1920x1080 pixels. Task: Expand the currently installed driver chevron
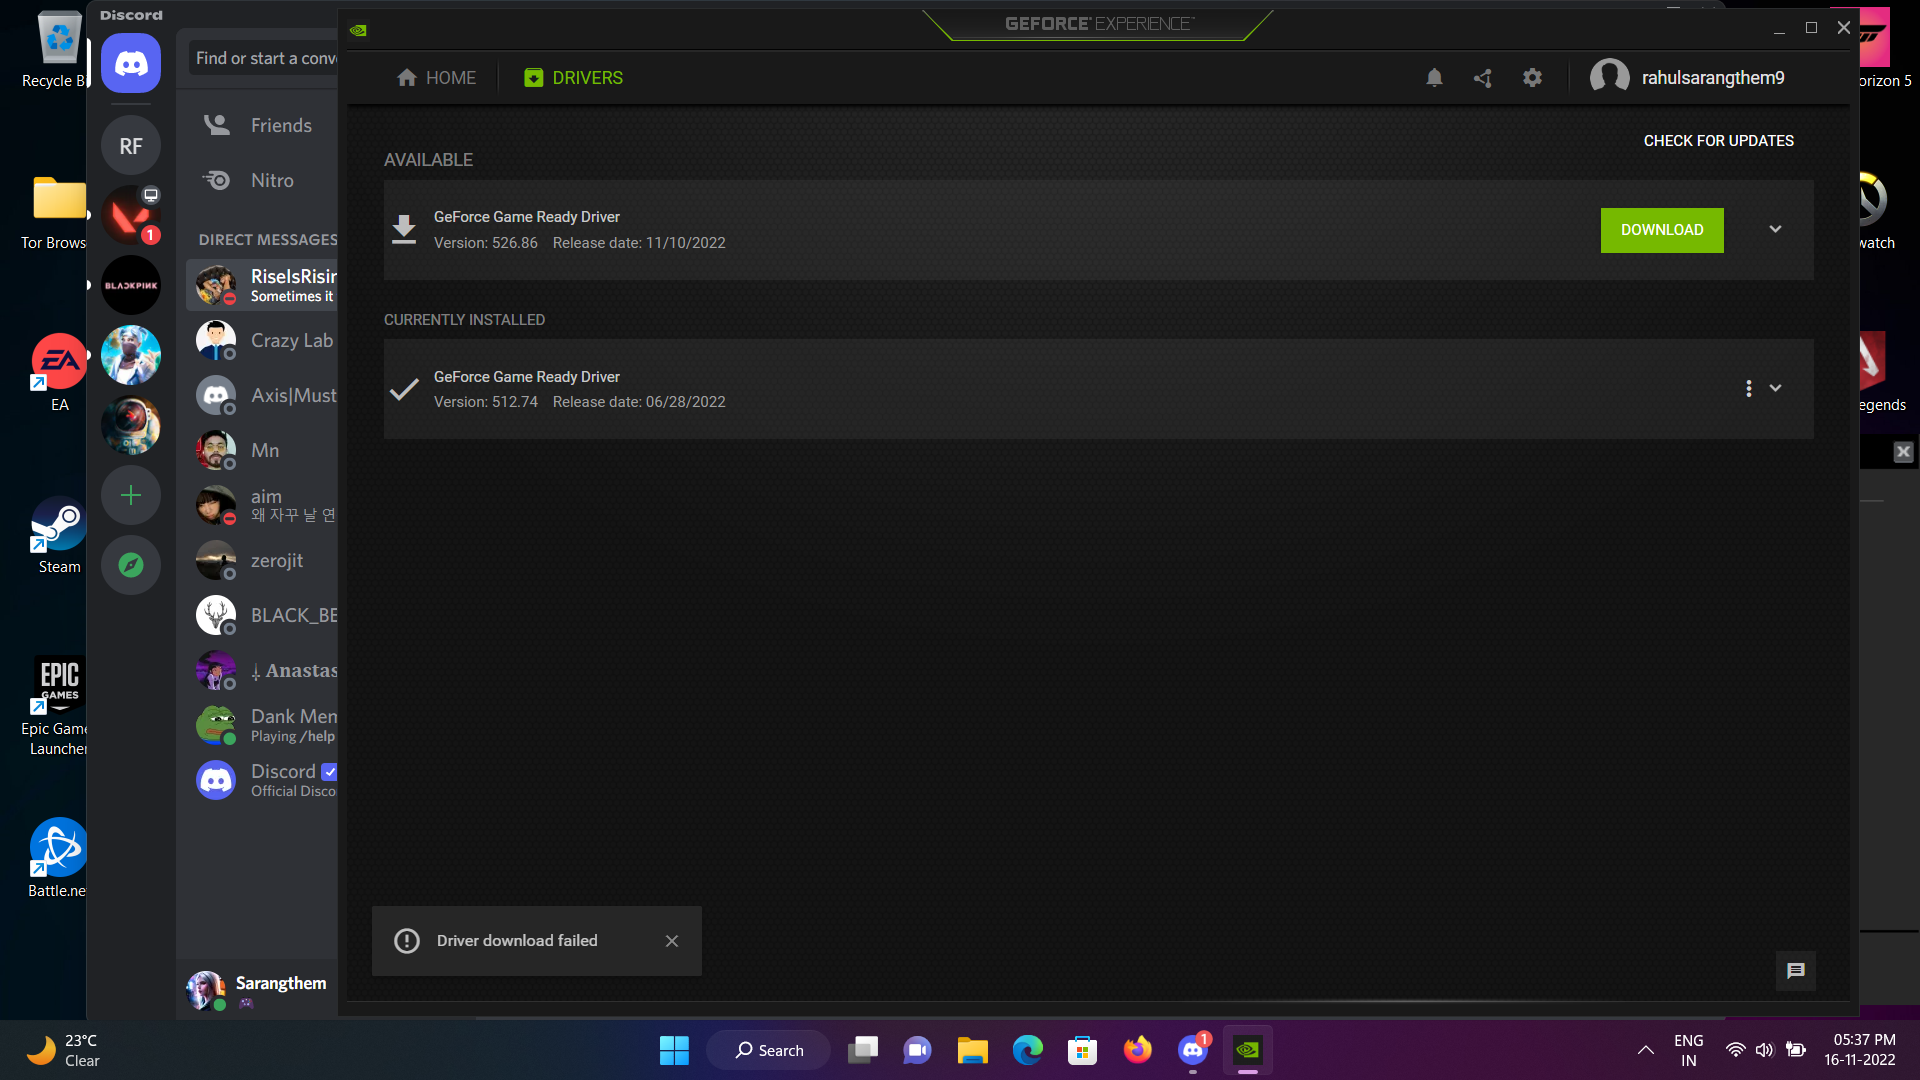pyautogui.click(x=1776, y=388)
